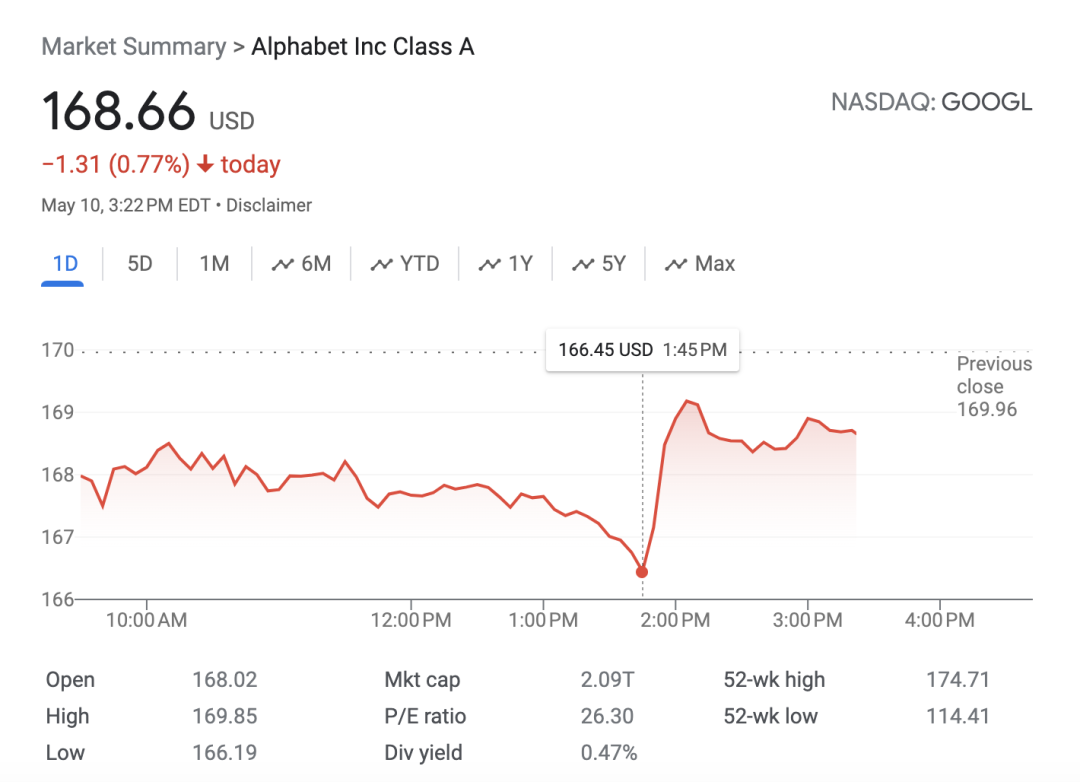Click the red down arrow near today
Viewport: 1080px width, 782px height.
[x=205, y=165]
